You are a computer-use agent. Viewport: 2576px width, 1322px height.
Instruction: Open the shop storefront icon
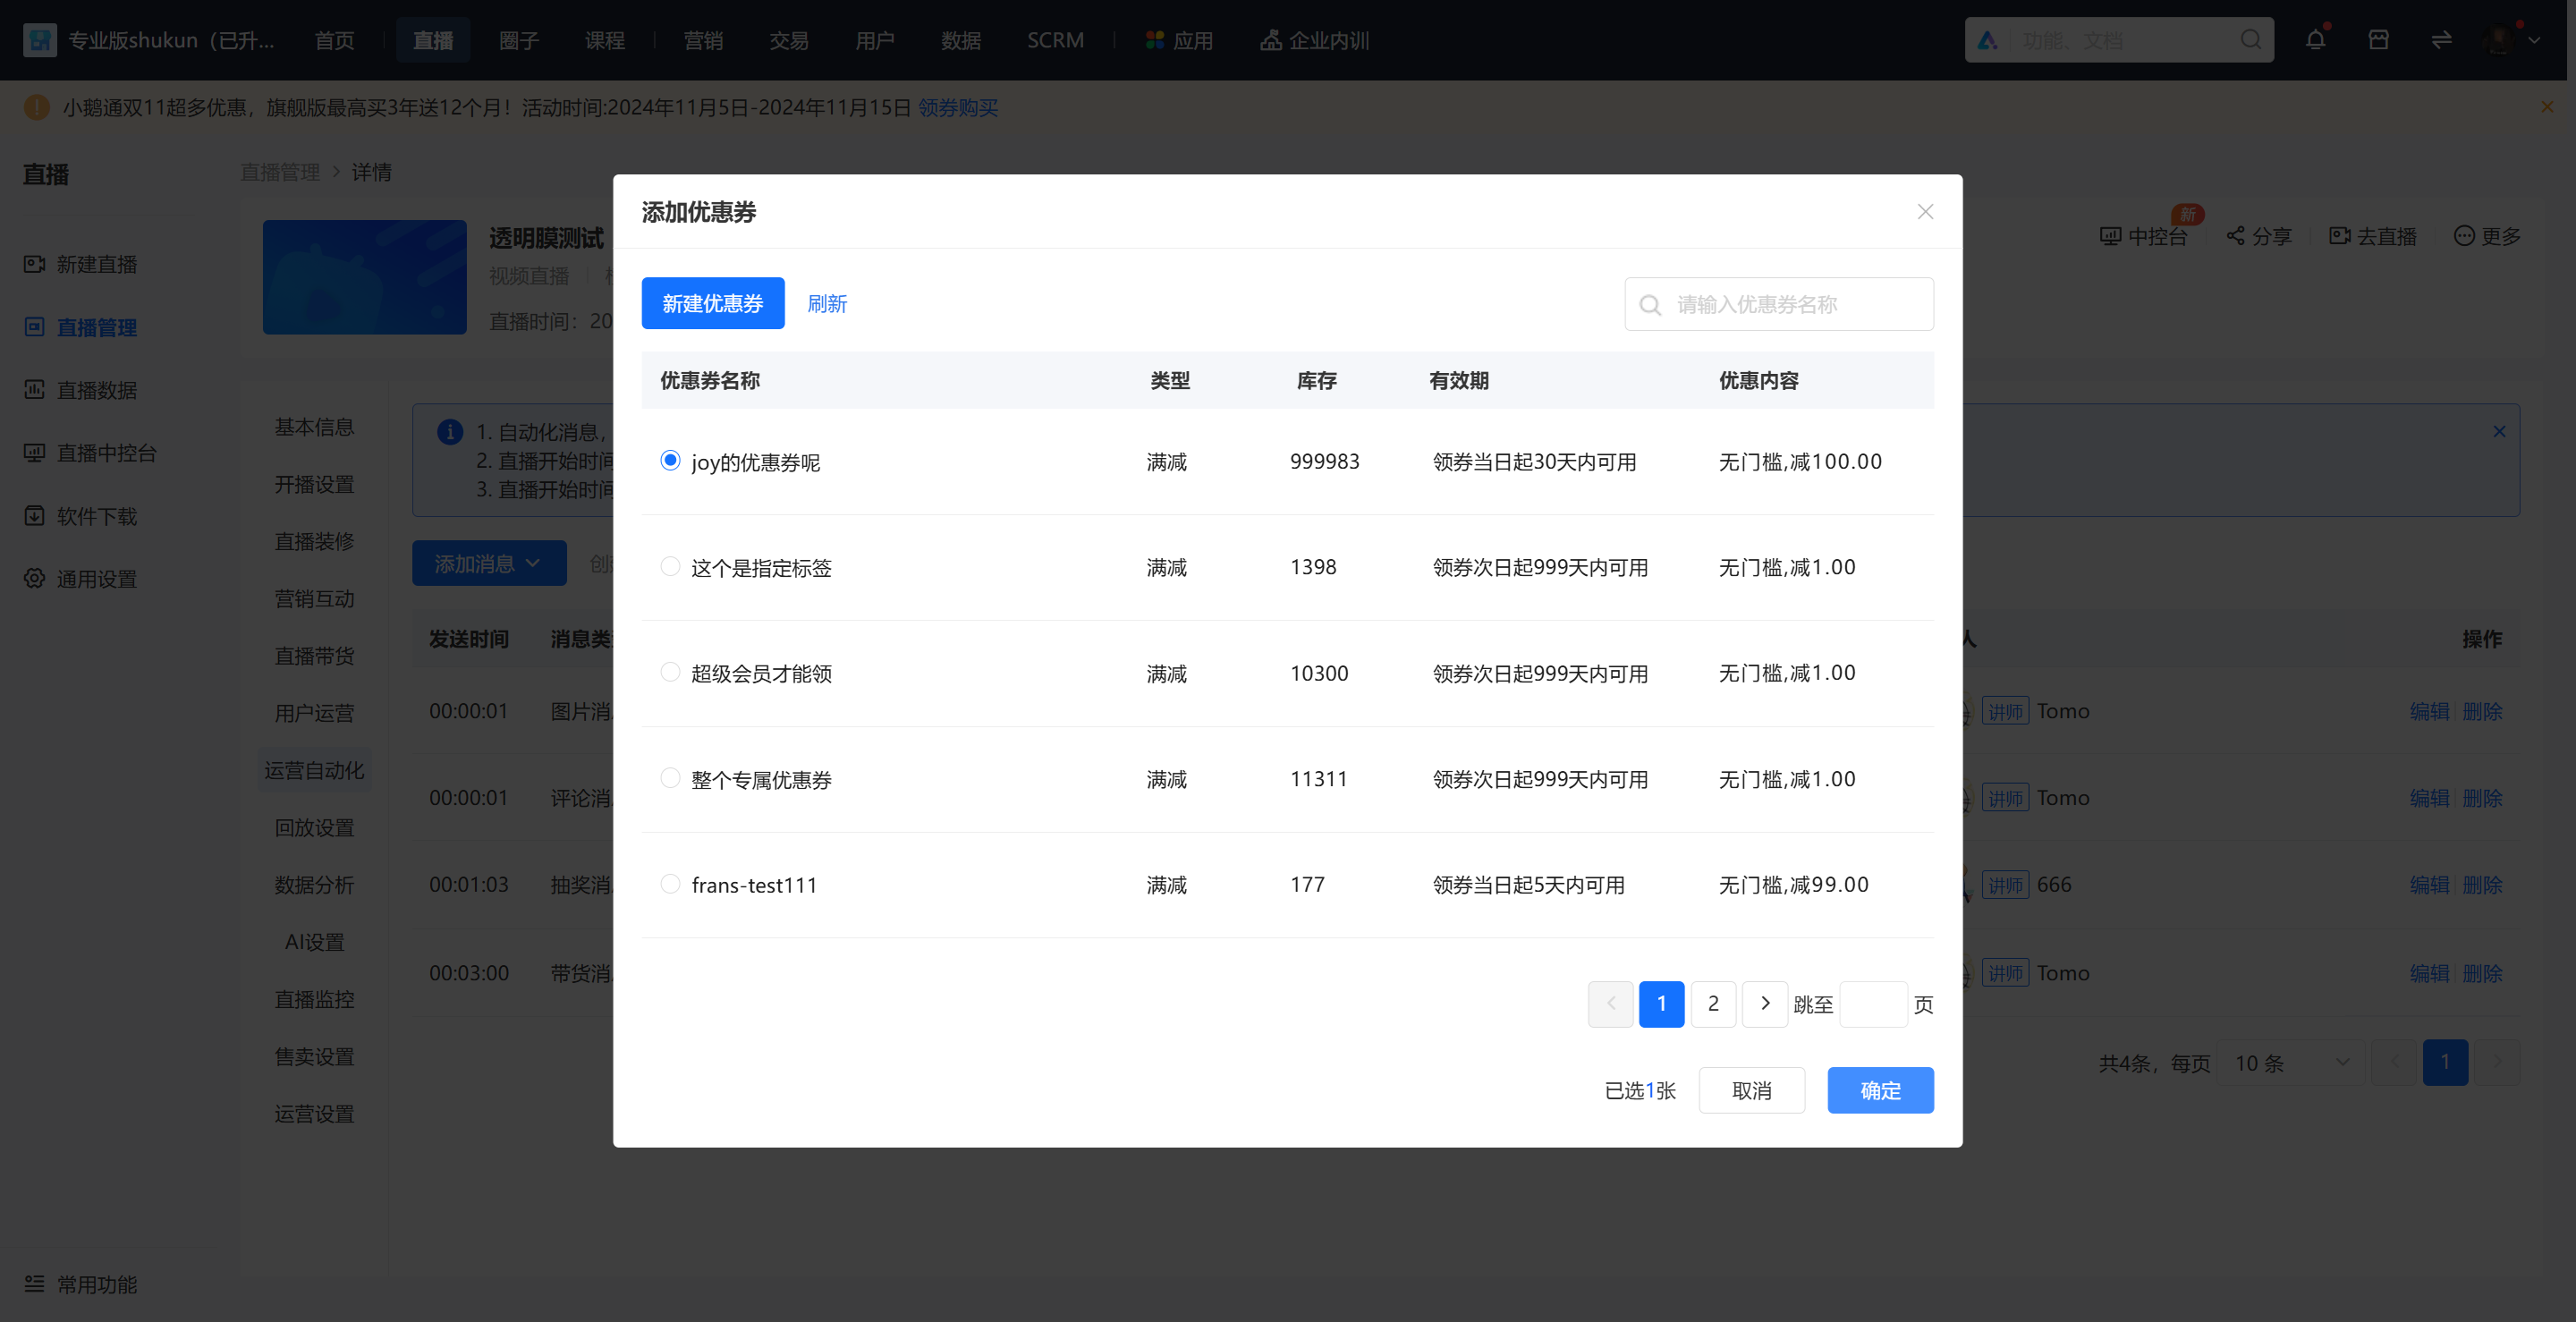point(2379,40)
